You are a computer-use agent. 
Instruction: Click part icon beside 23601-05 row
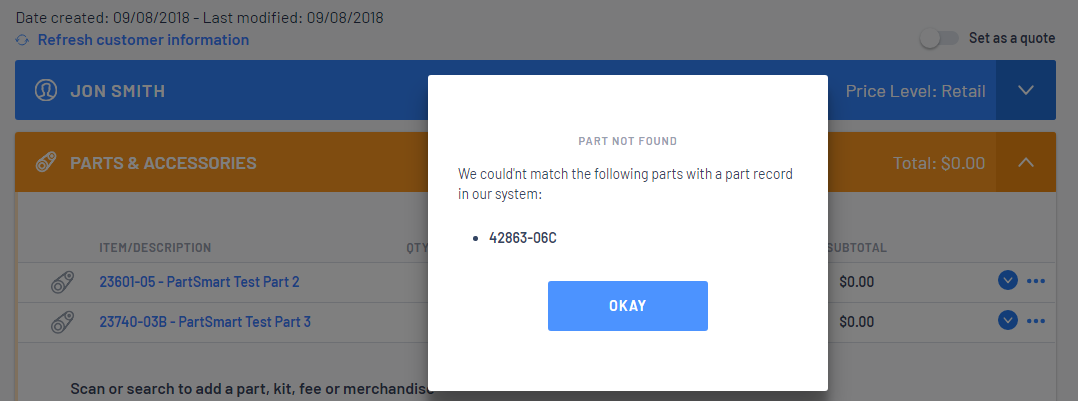tap(63, 282)
